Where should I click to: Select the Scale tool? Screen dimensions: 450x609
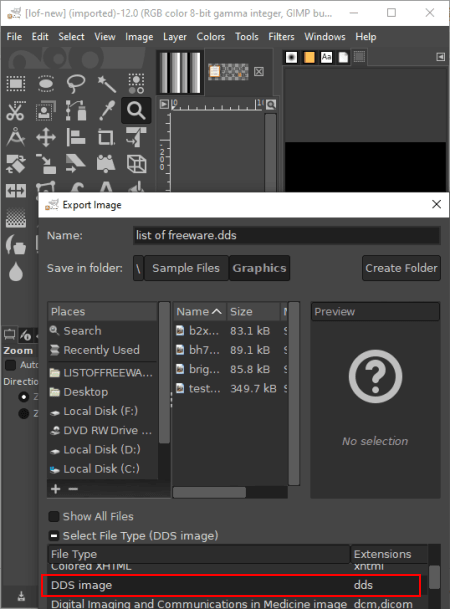point(46,164)
